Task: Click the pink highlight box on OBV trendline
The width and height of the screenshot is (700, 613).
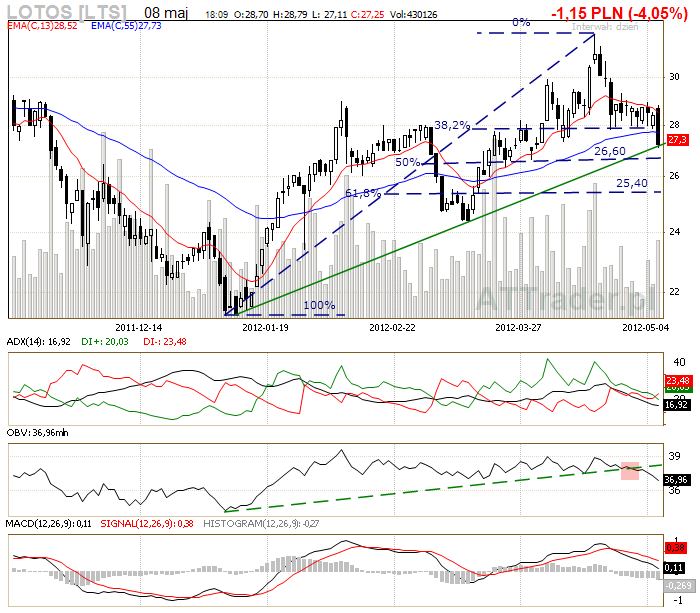Action: point(630,471)
